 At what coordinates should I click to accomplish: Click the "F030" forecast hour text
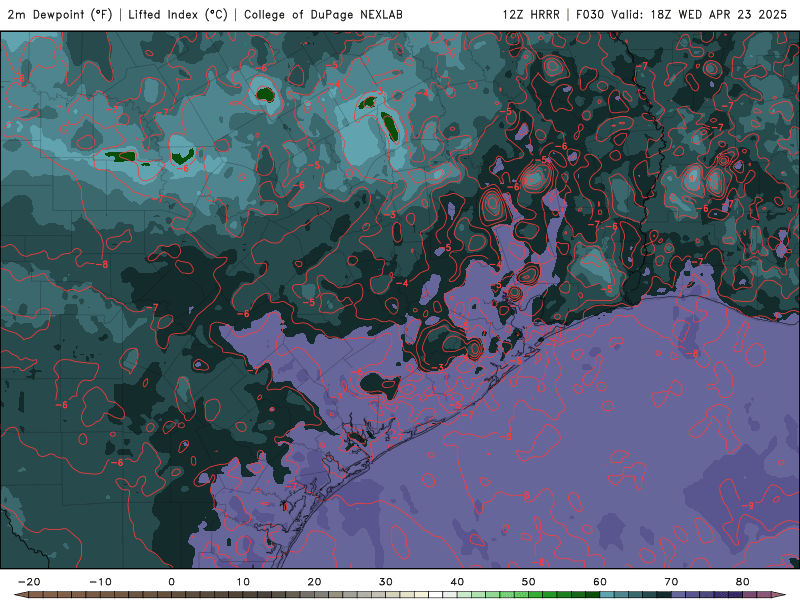click(590, 14)
